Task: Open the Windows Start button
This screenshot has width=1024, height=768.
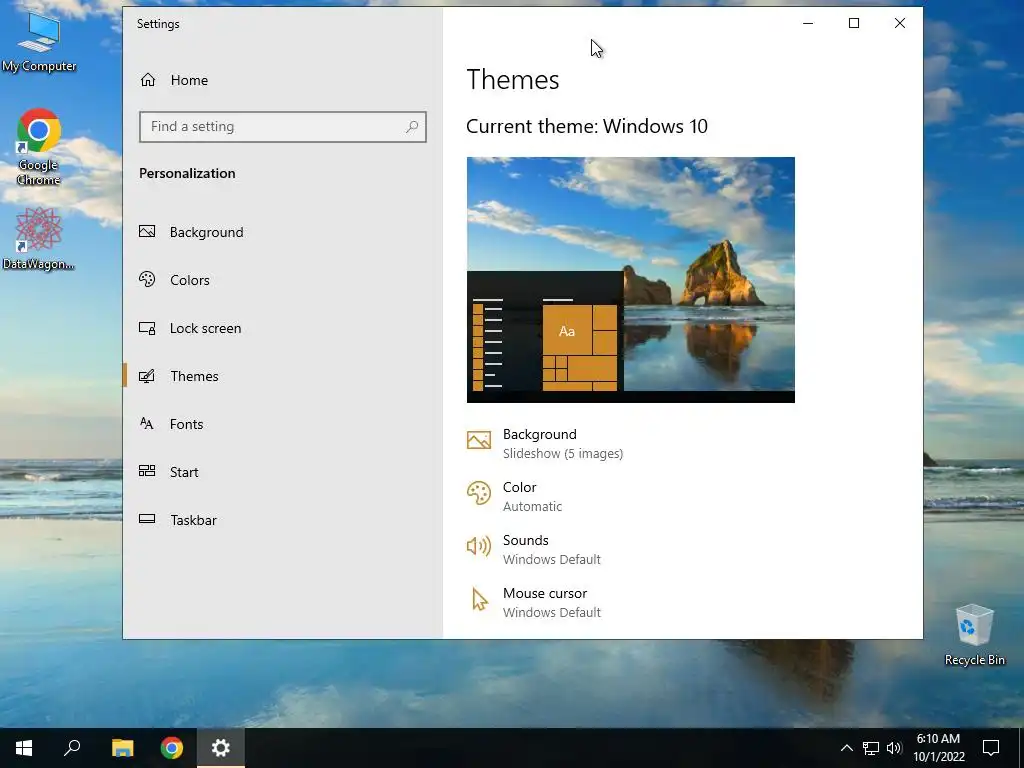Action: tap(24, 748)
